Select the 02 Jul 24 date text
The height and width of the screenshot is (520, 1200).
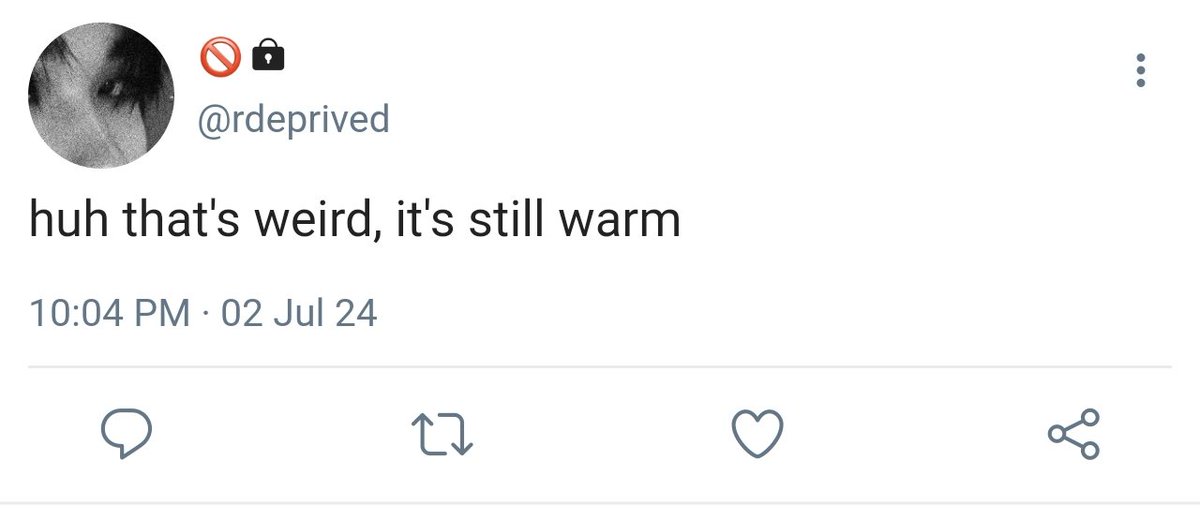299,314
